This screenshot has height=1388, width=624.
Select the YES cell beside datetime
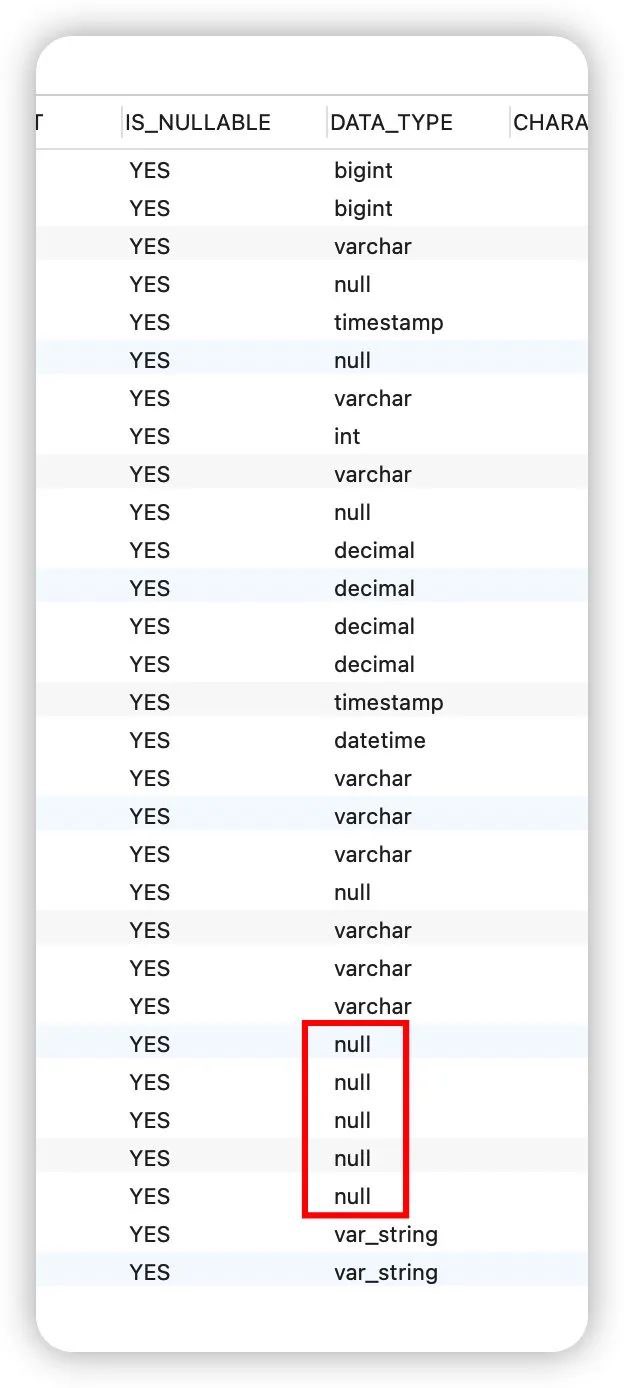[x=150, y=740]
